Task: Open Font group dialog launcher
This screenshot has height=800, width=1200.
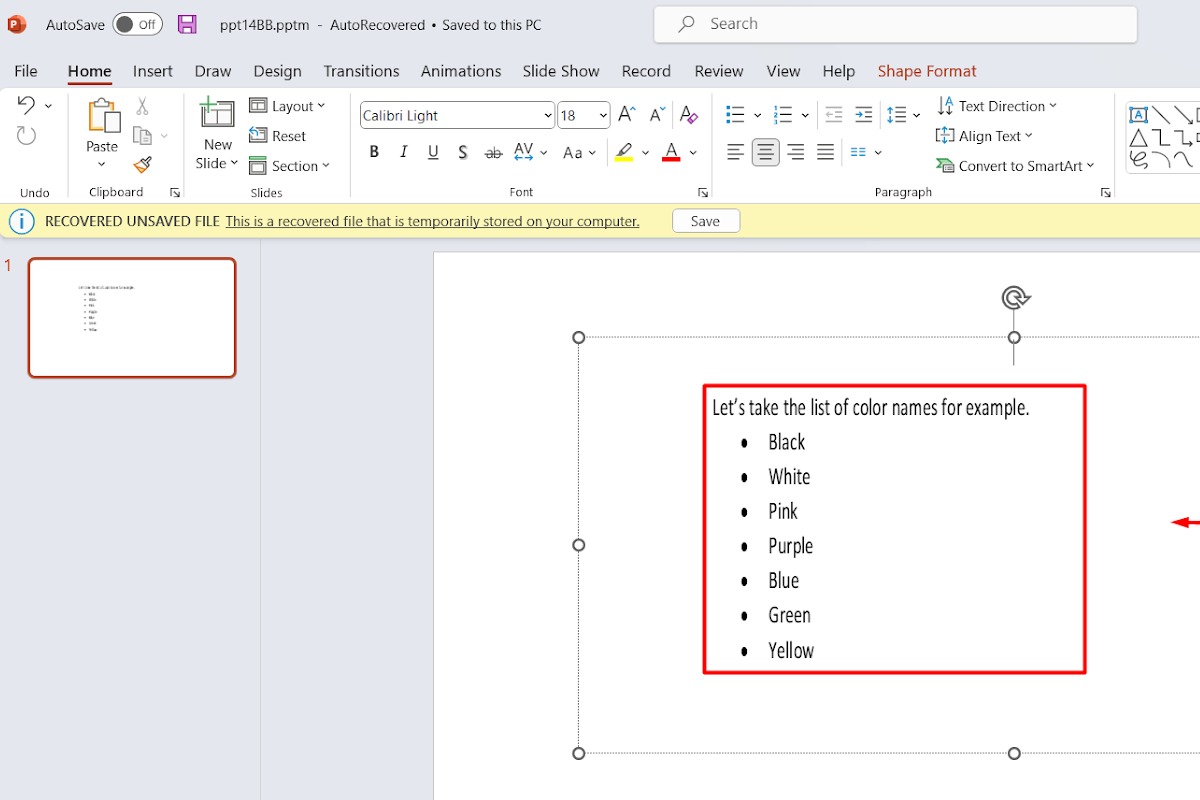Action: click(703, 192)
